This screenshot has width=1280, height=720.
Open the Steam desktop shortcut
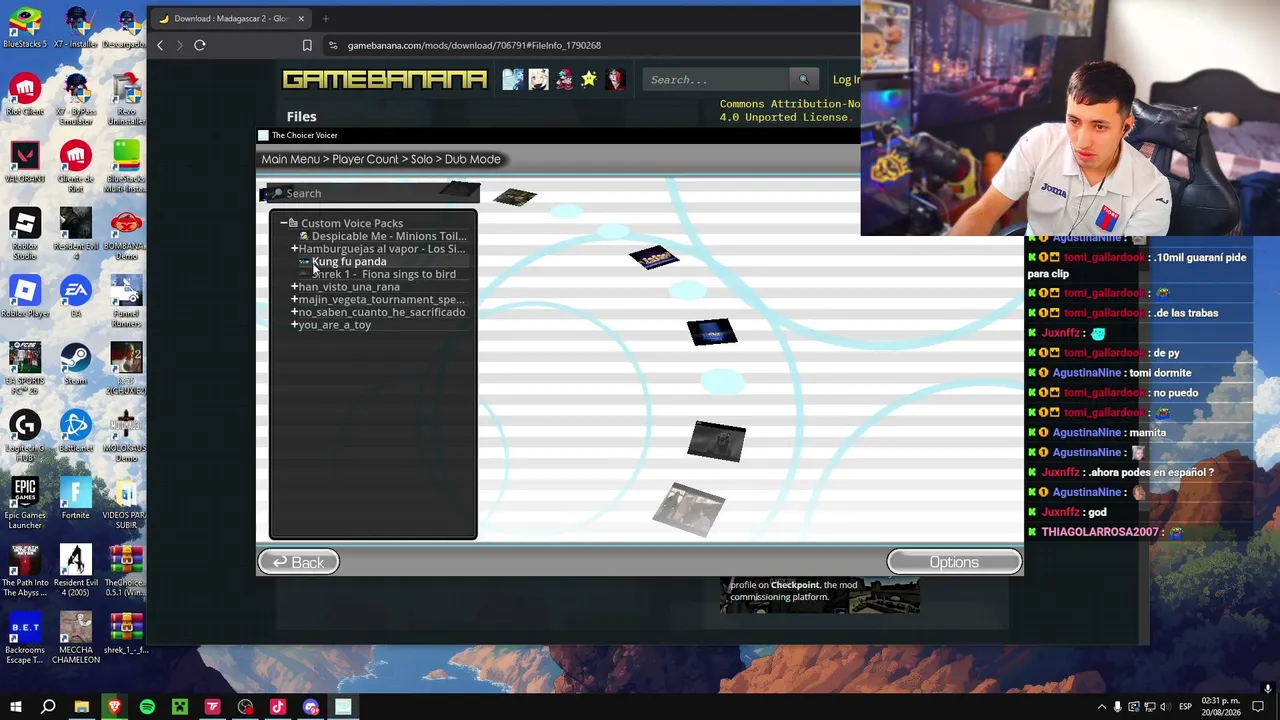tap(75, 364)
